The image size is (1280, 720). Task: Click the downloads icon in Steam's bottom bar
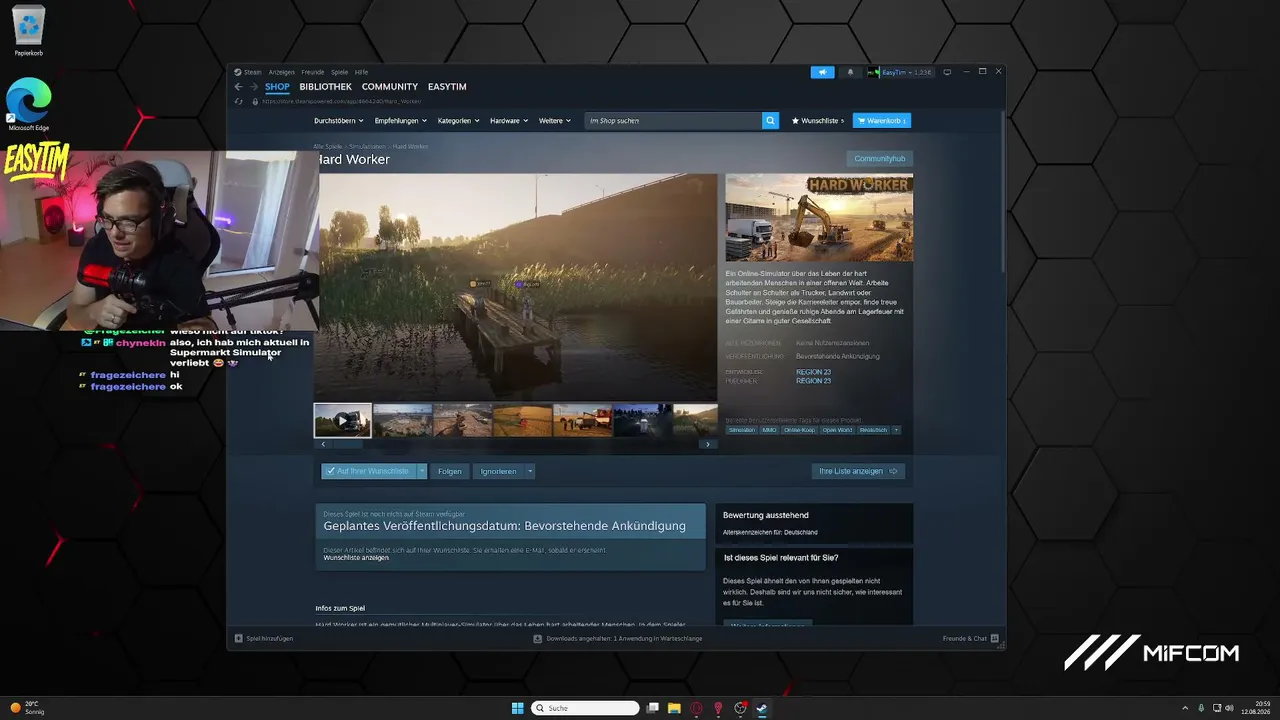[x=538, y=638]
